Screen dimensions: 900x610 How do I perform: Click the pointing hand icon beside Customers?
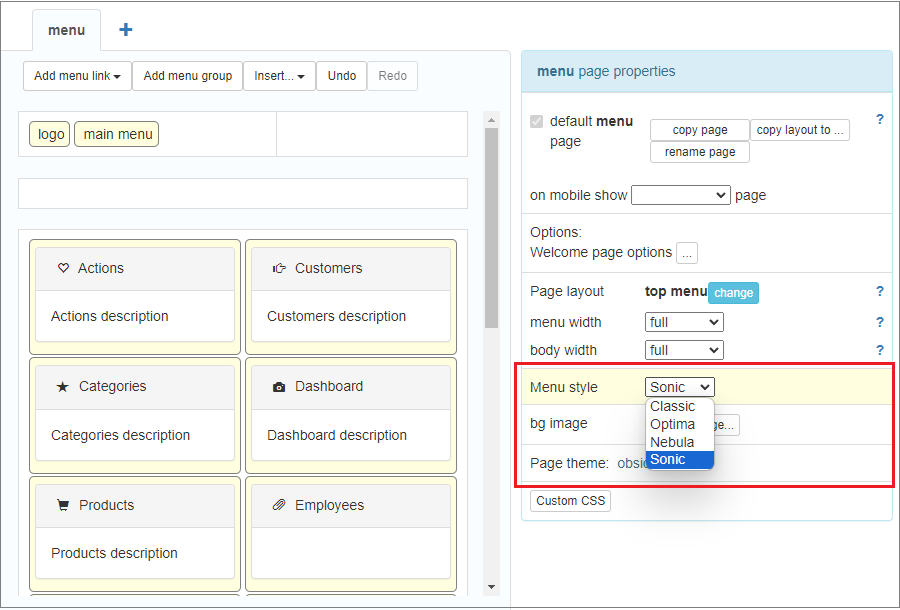click(x=279, y=268)
